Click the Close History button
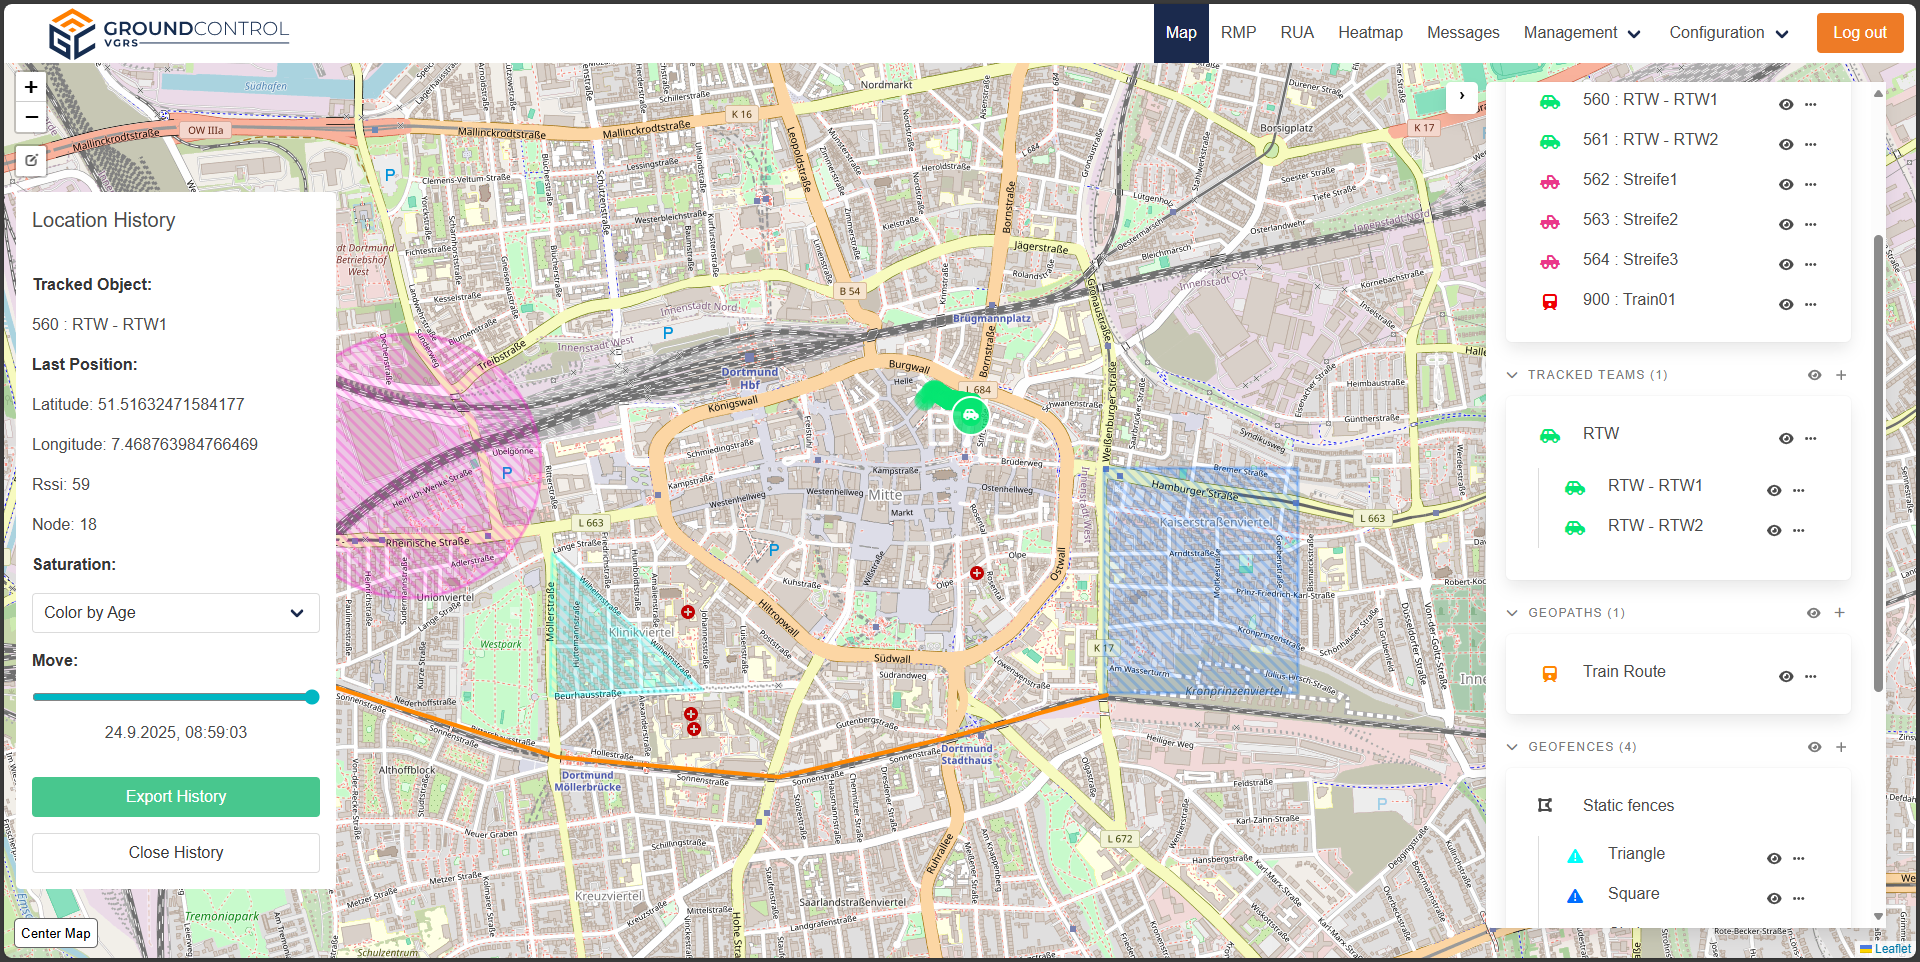Screen dimensions: 1920x962 click(x=176, y=853)
